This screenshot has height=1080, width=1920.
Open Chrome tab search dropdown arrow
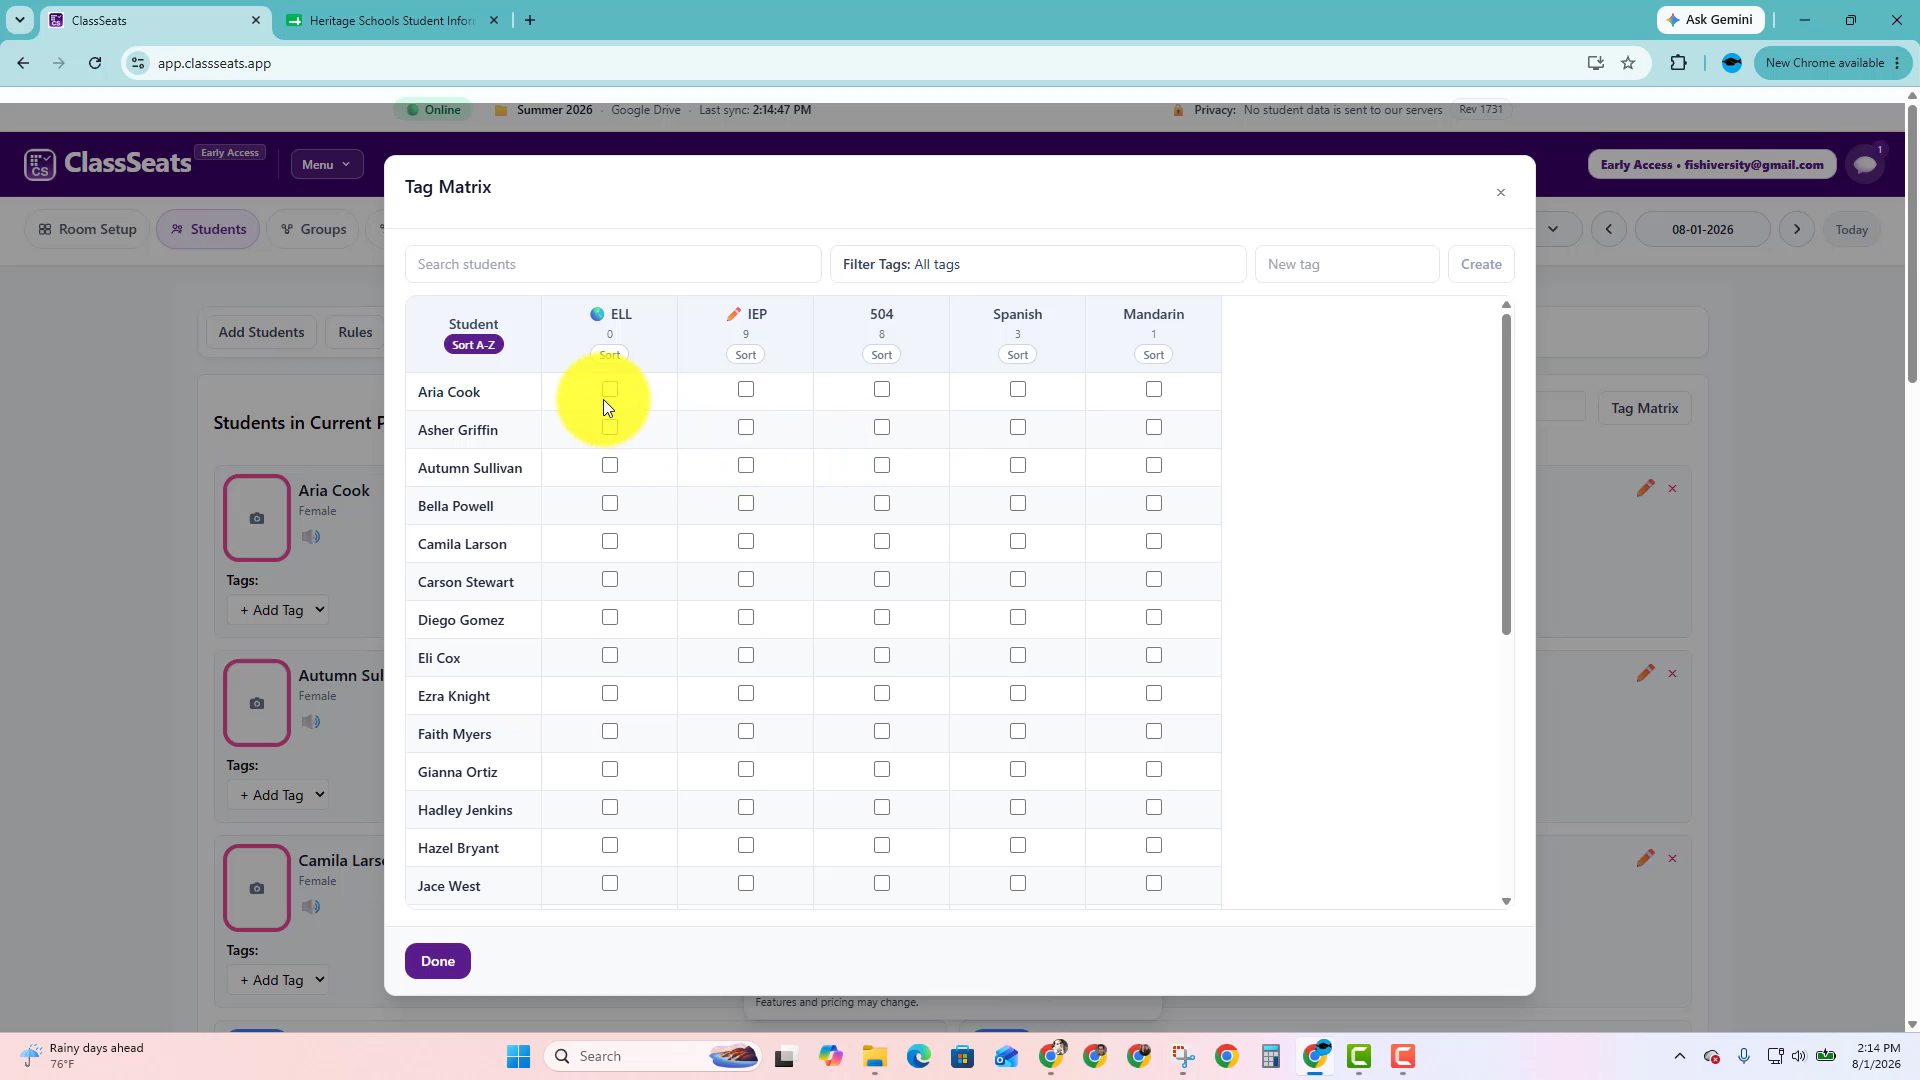pyautogui.click(x=19, y=20)
